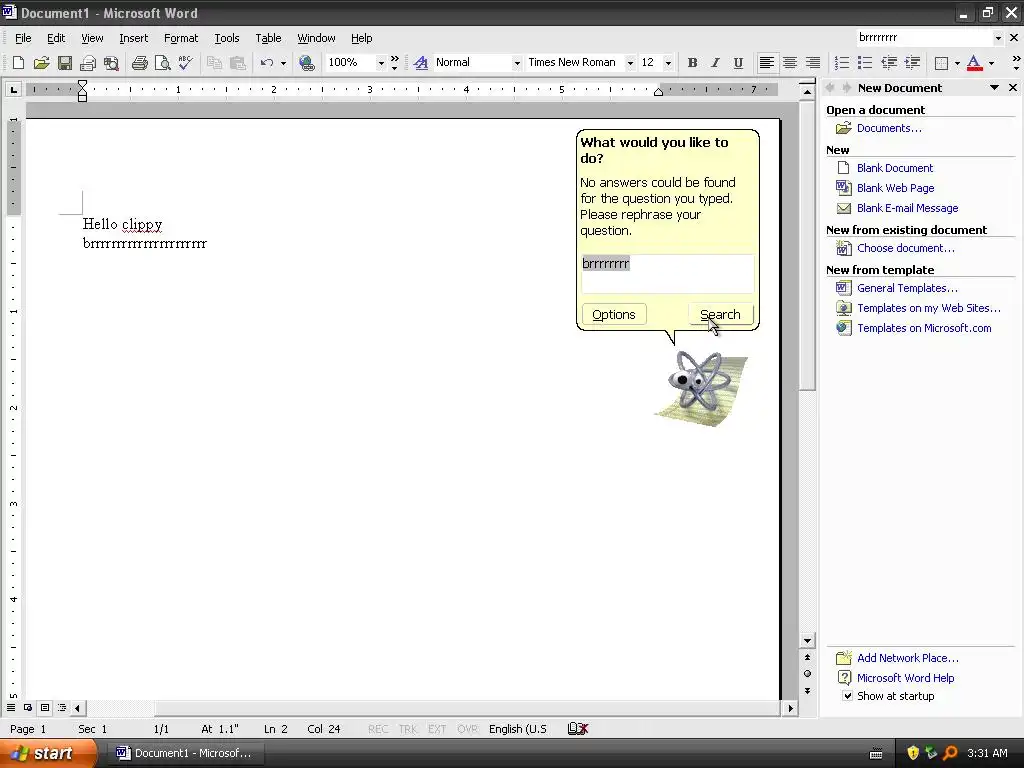Open the font color dropdown arrow
Screen dimensions: 1024x768
tap(991, 63)
